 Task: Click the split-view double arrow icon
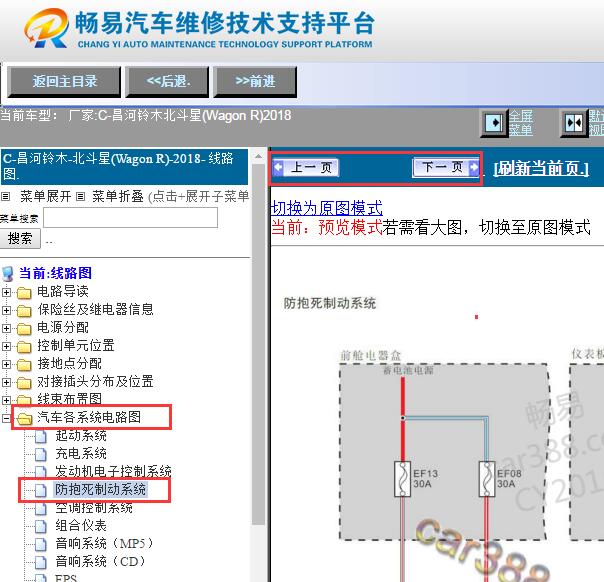tap(574, 123)
